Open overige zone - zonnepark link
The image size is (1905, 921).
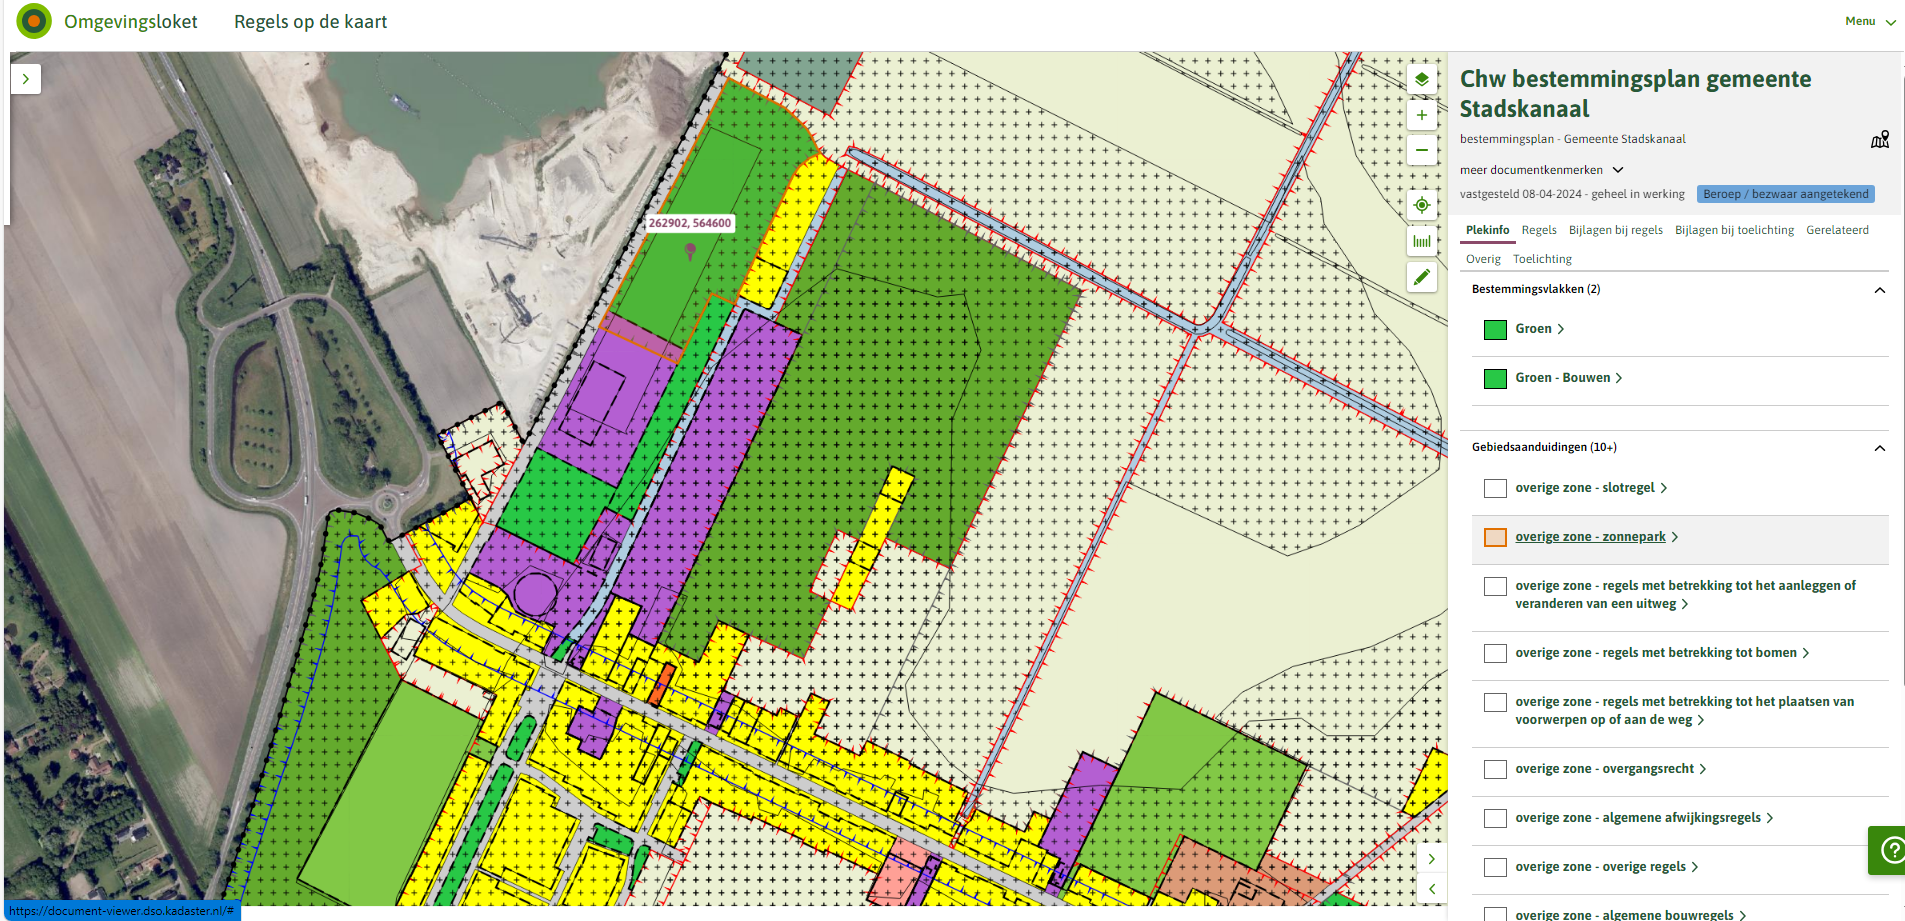pos(1590,537)
